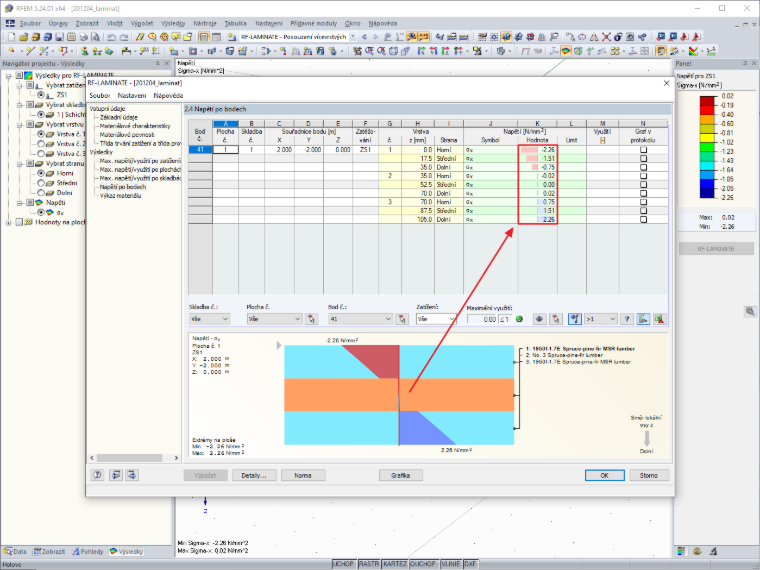Click the dark red swatch of the color legend

708,101
